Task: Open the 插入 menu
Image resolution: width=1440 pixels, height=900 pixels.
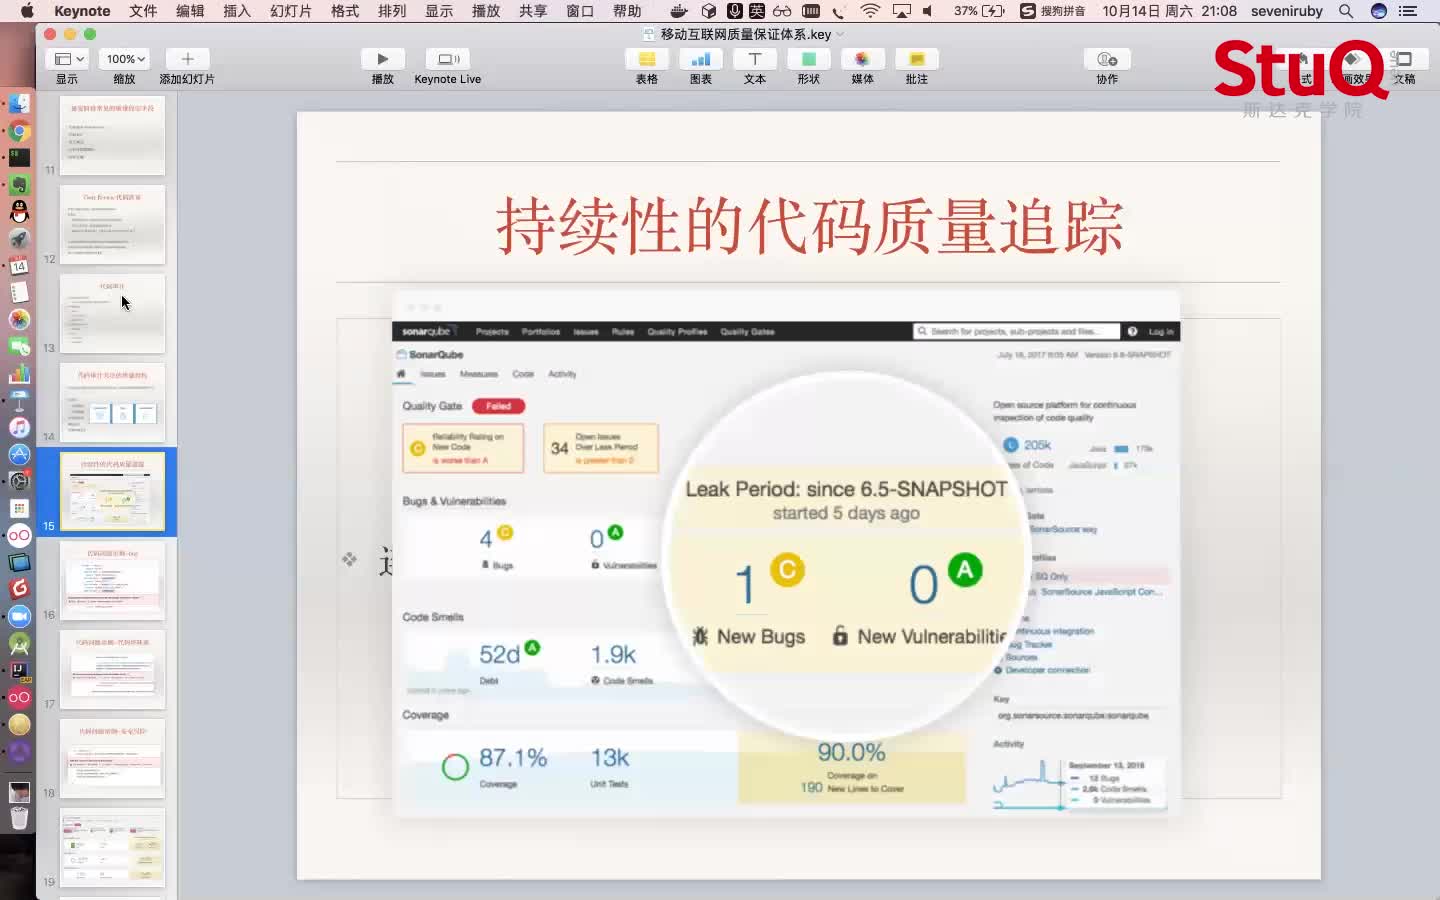Action: pos(237,11)
